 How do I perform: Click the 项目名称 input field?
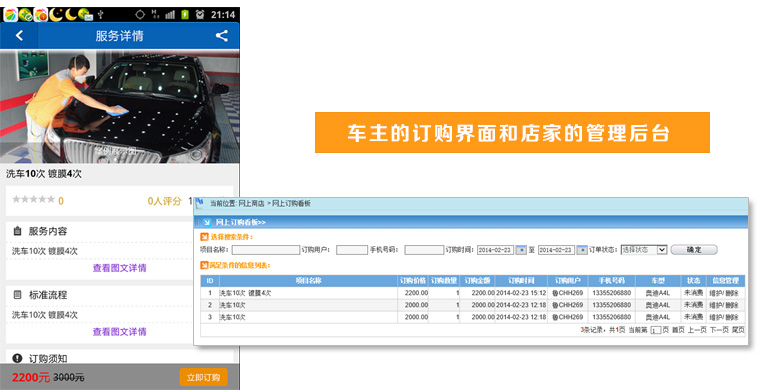(266, 250)
